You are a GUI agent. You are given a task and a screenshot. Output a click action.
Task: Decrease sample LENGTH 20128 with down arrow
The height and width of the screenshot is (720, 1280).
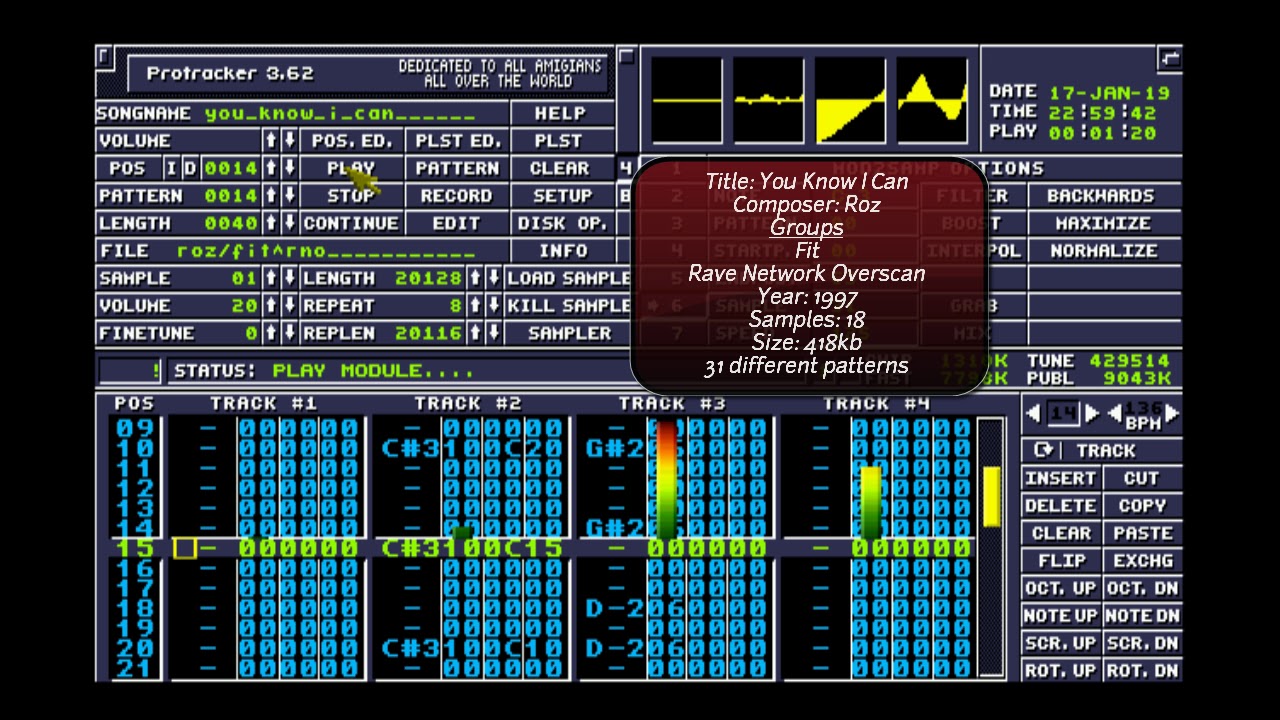coord(493,278)
